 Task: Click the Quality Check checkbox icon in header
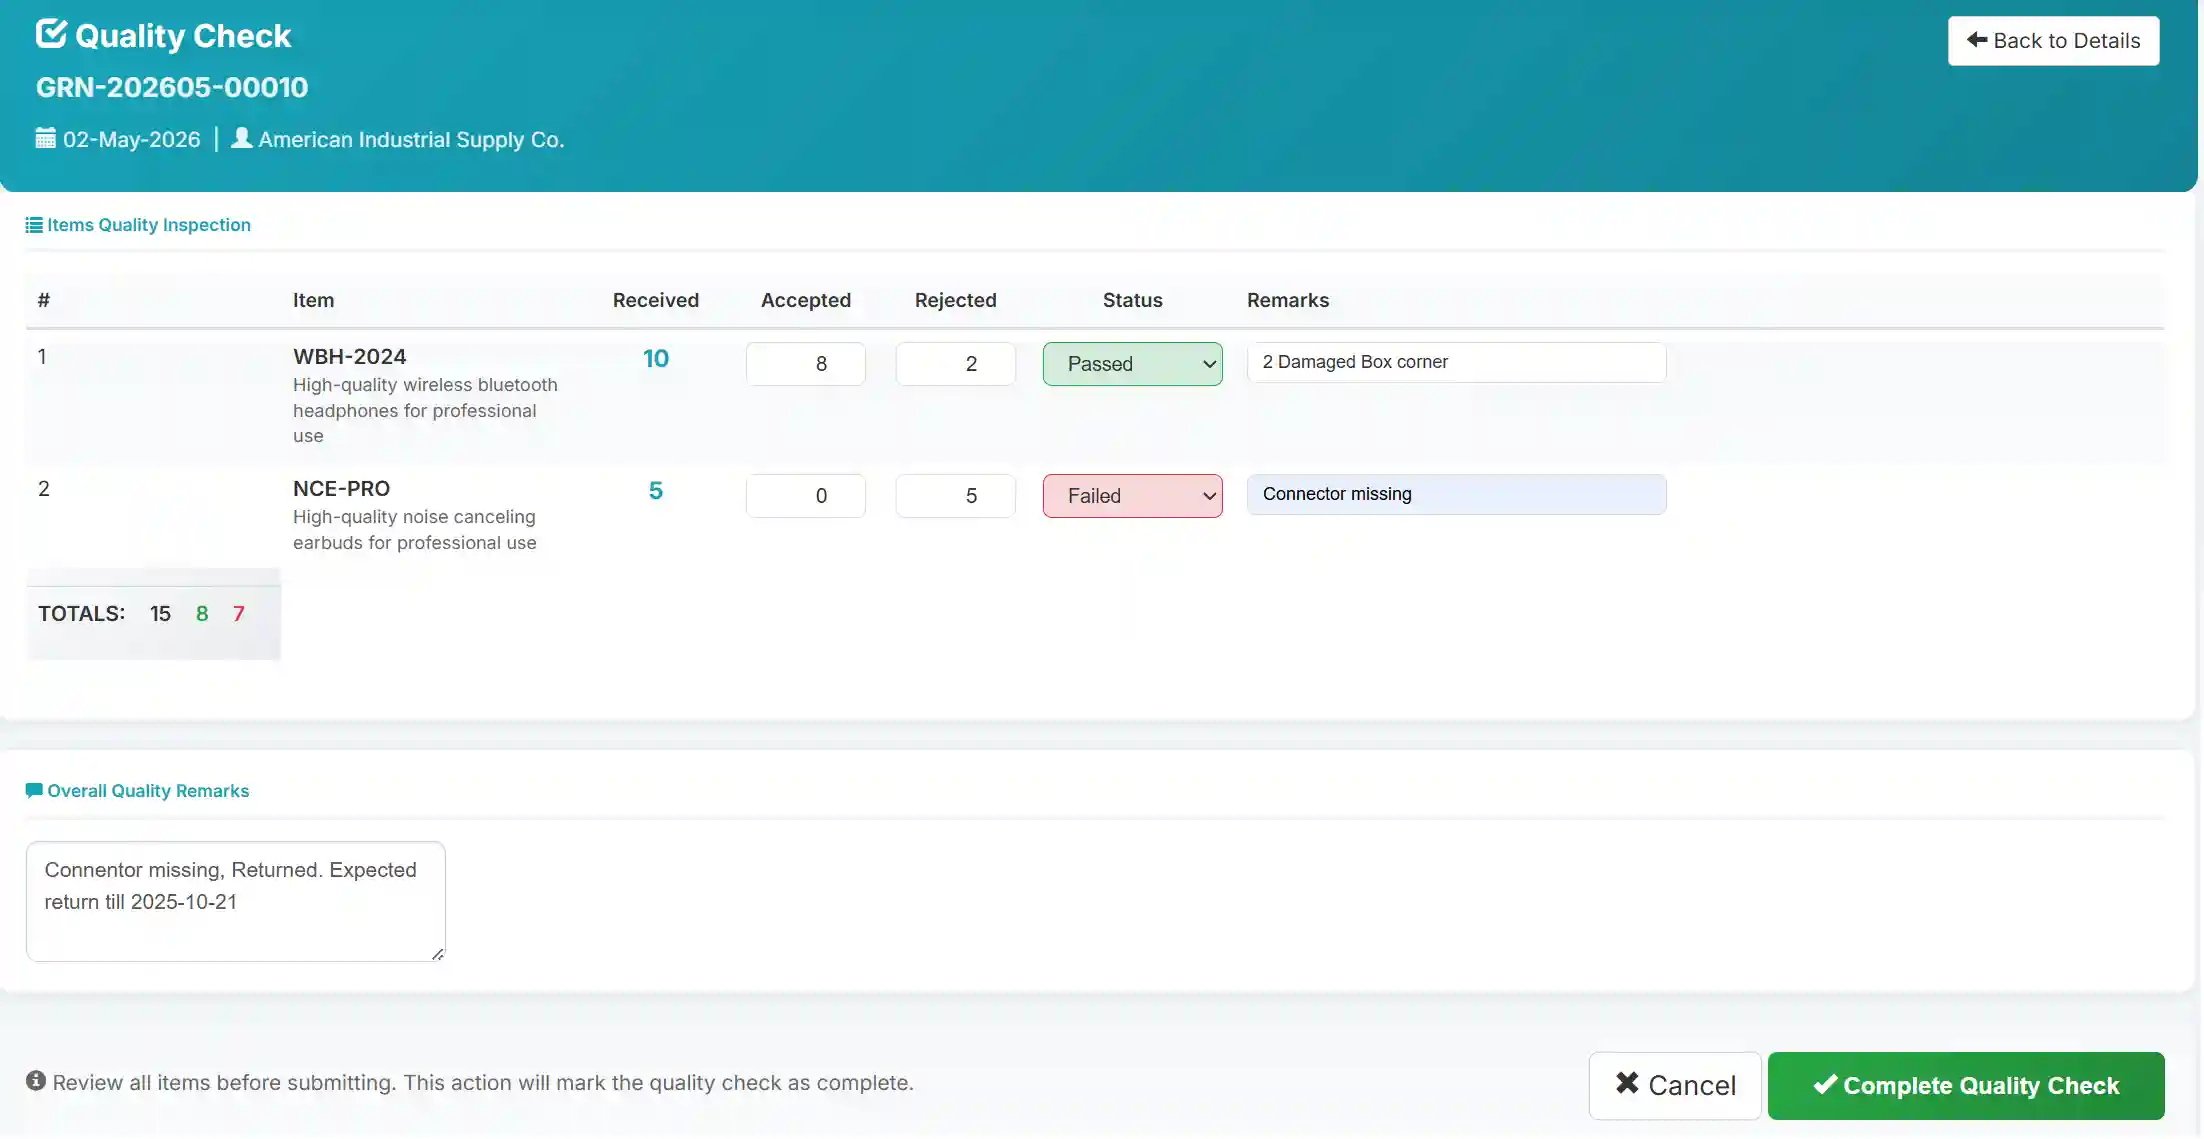coord(51,34)
